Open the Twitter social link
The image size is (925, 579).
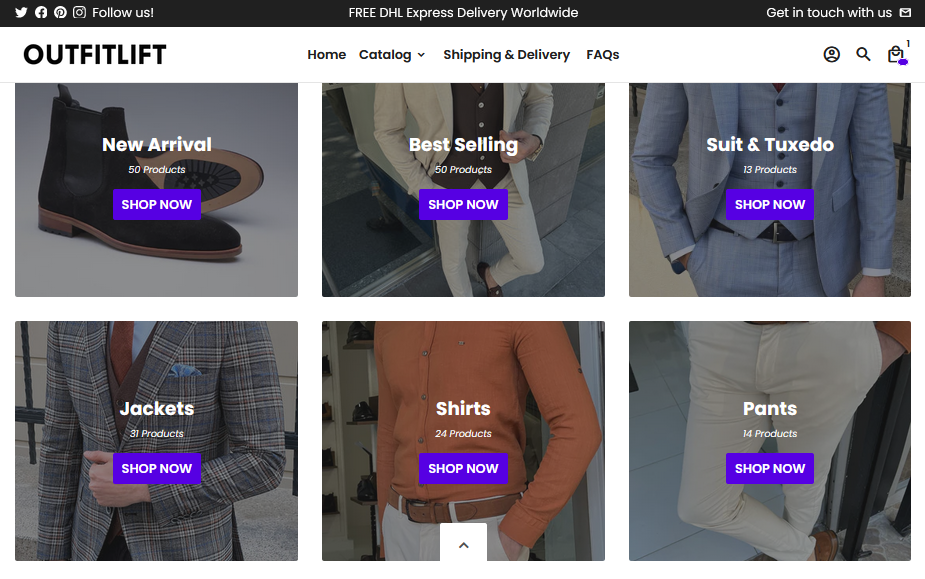[21, 12]
